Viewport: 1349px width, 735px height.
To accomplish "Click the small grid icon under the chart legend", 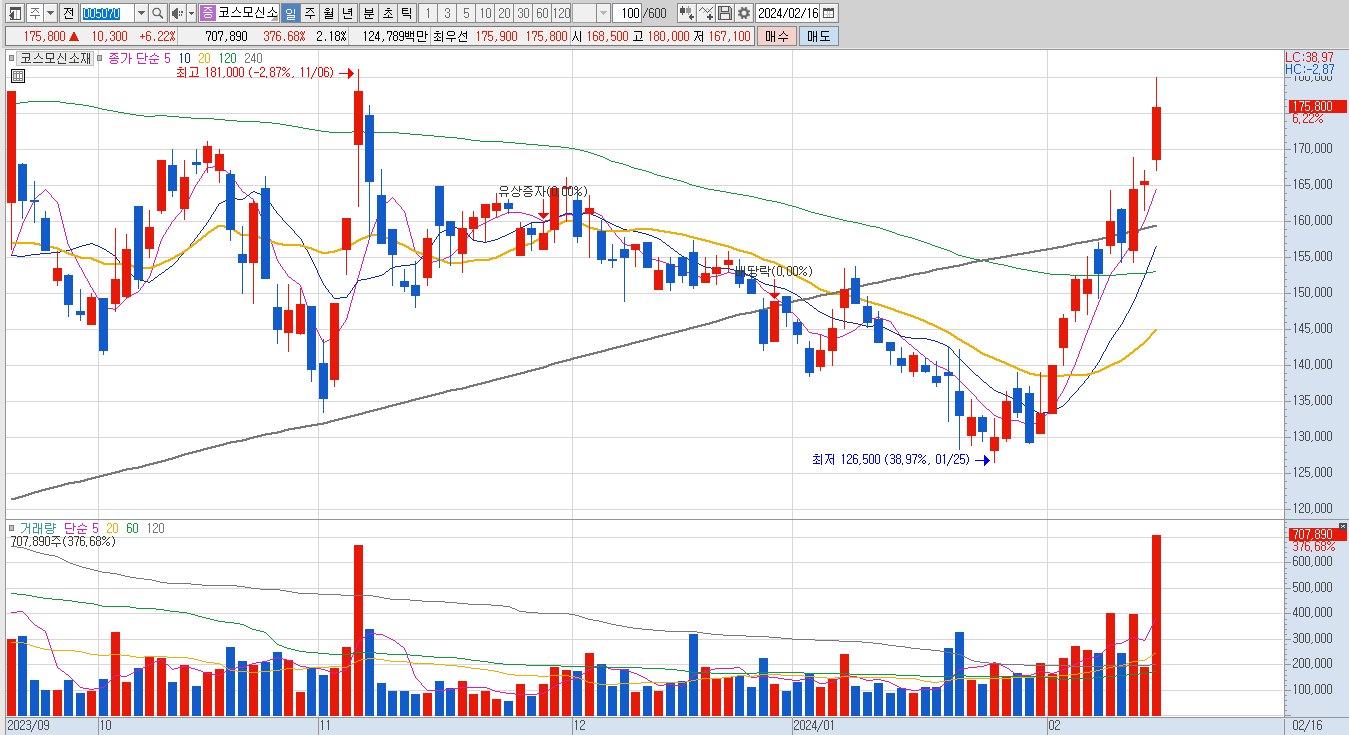I will click(x=18, y=75).
